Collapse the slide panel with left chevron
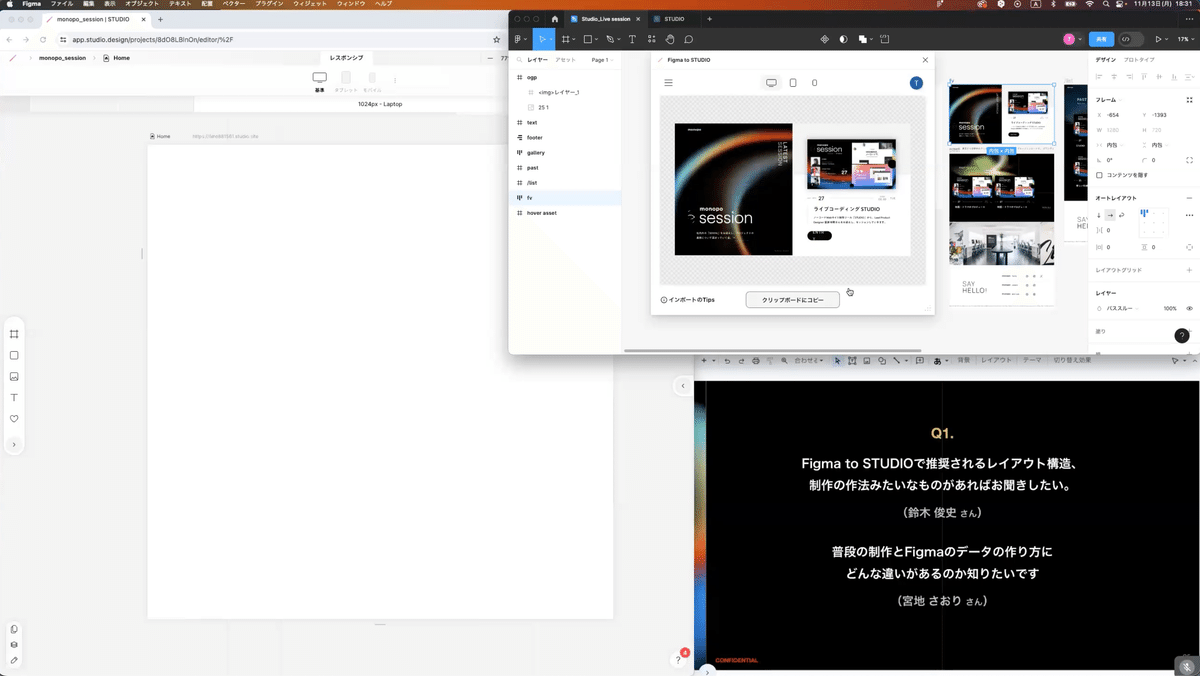1200x676 pixels. pos(683,385)
